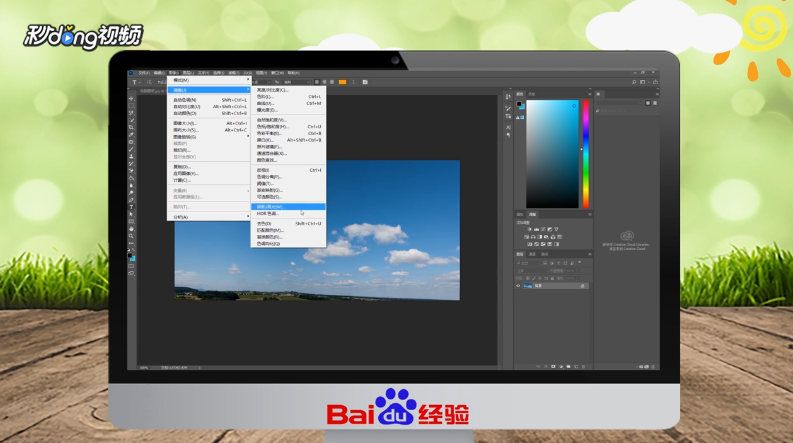
Task: Select the Pen tool
Action: [x=131, y=200]
